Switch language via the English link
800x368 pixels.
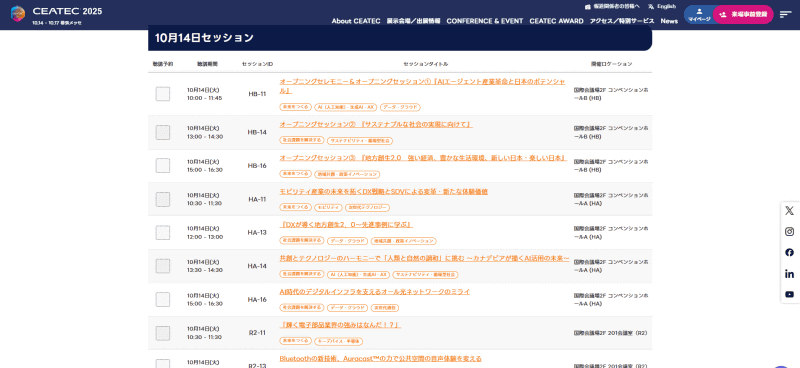click(x=666, y=7)
